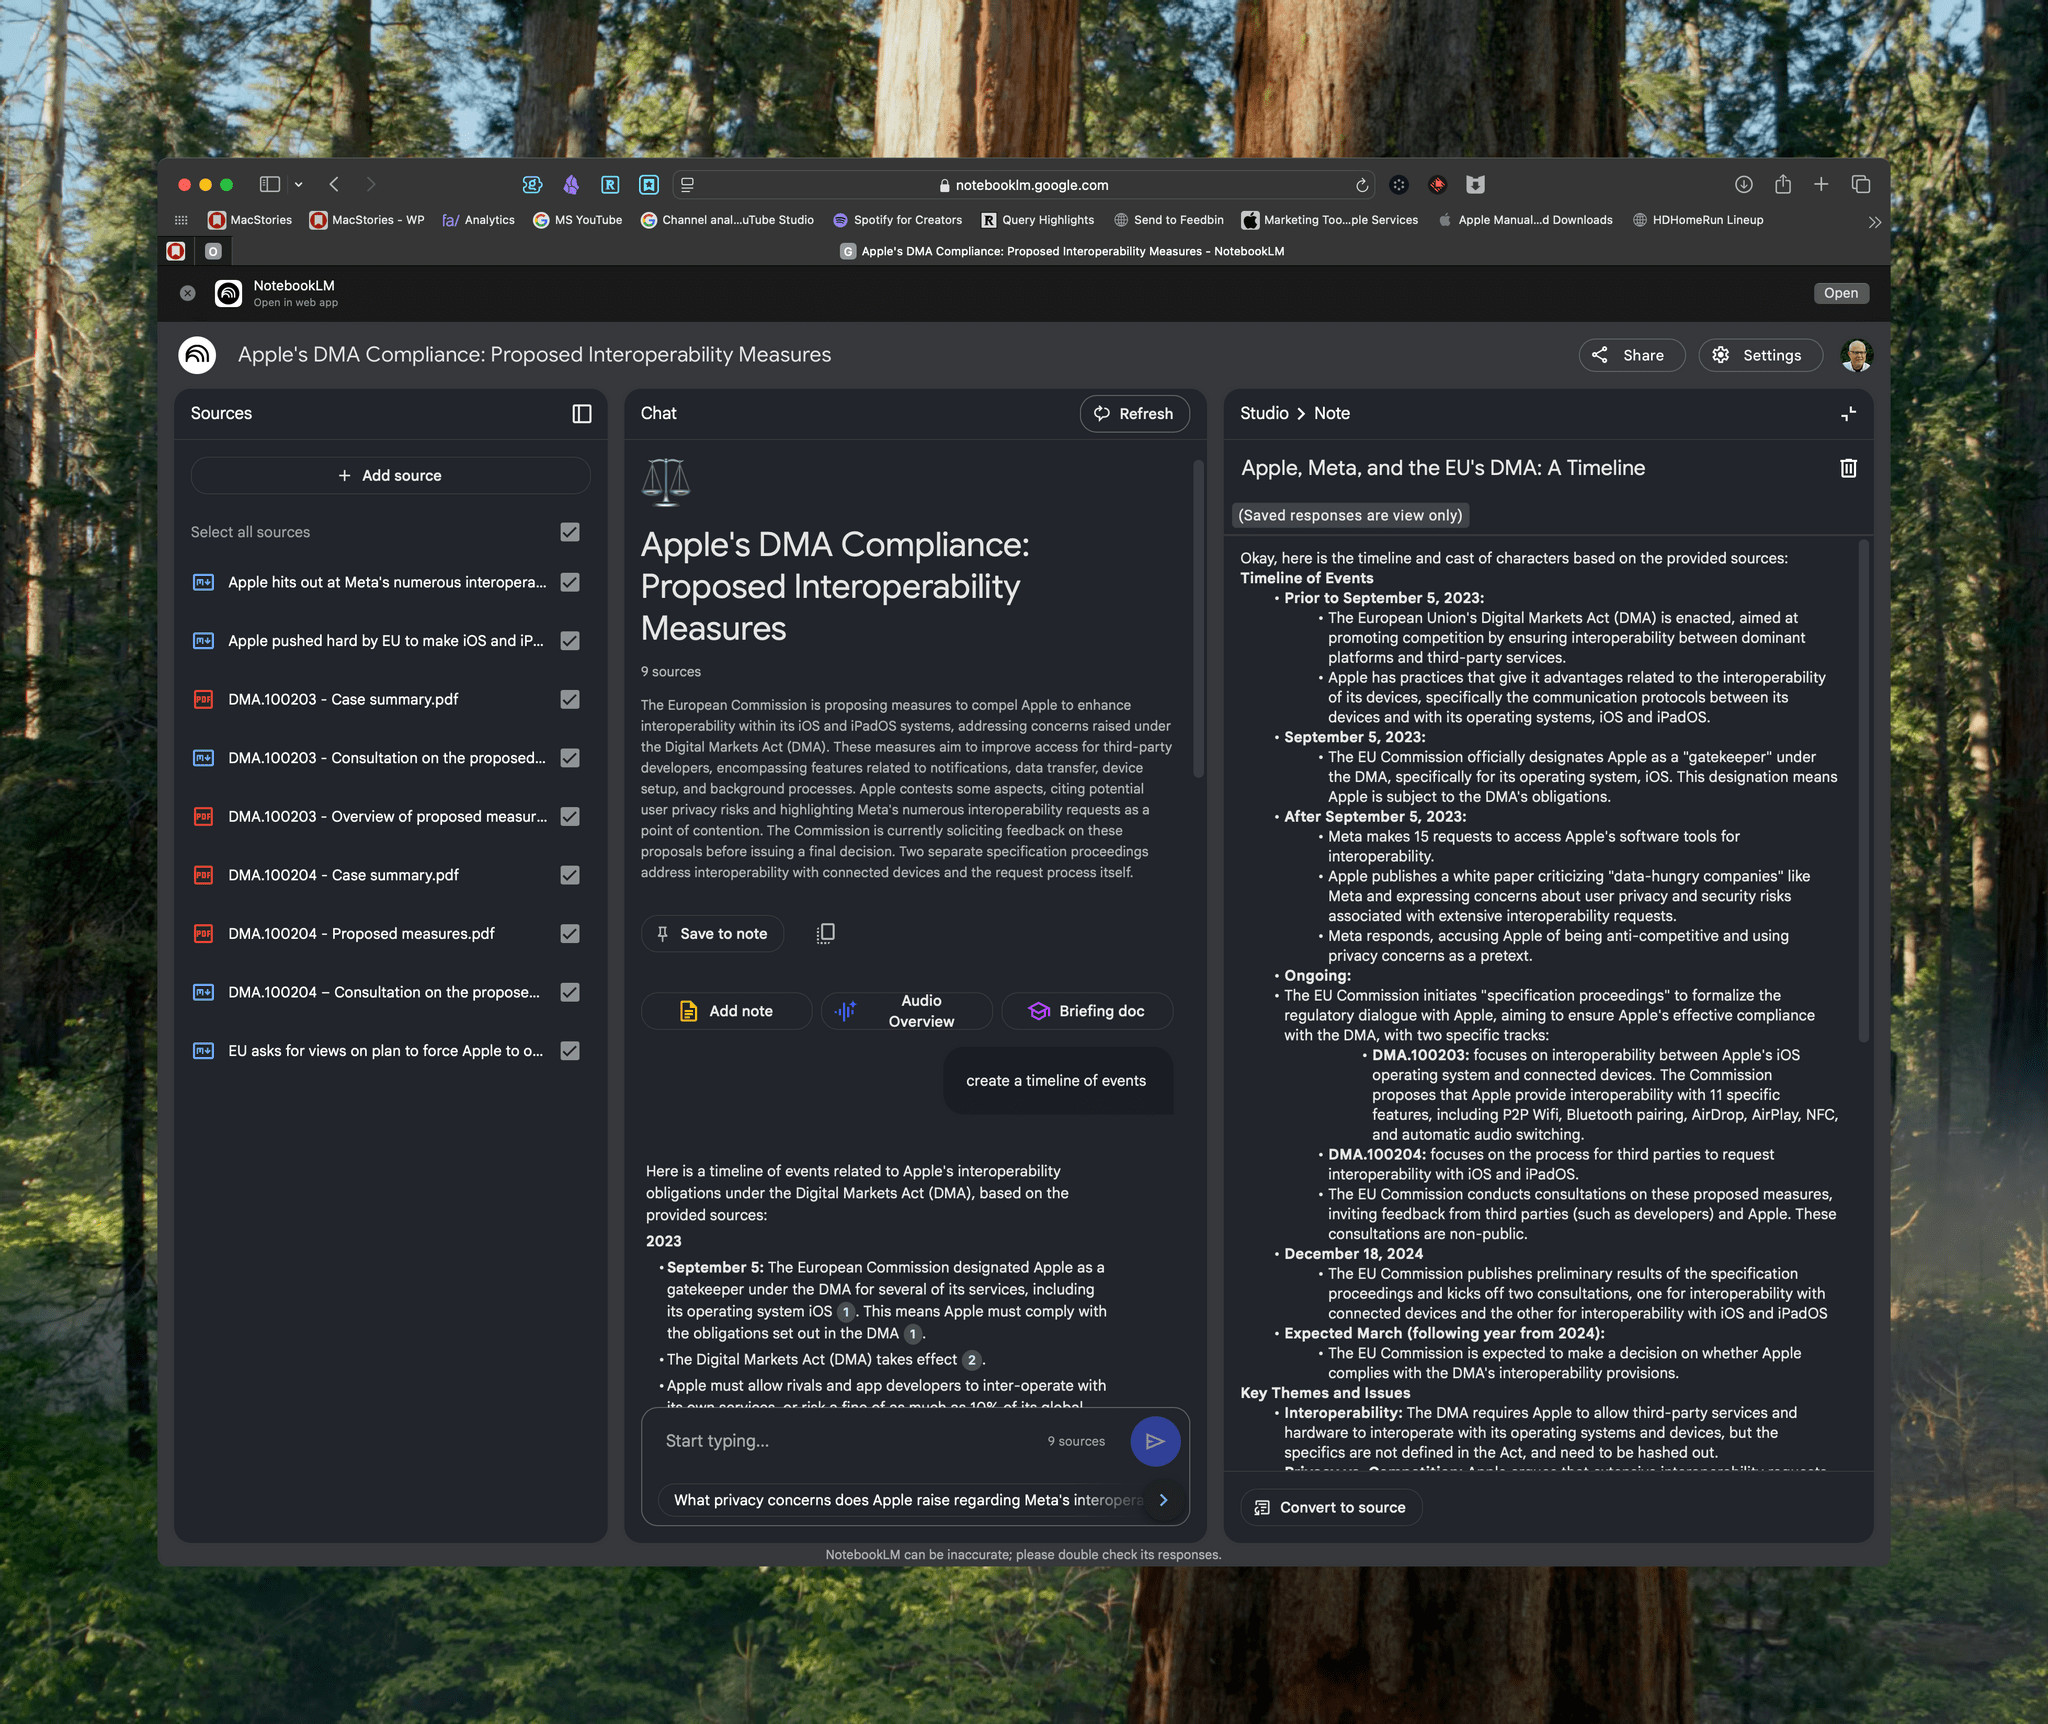Screen dimensions: 2048x1724
Task: Open the favorites grid icon left of MacStories
Action: [x=181, y=220]
